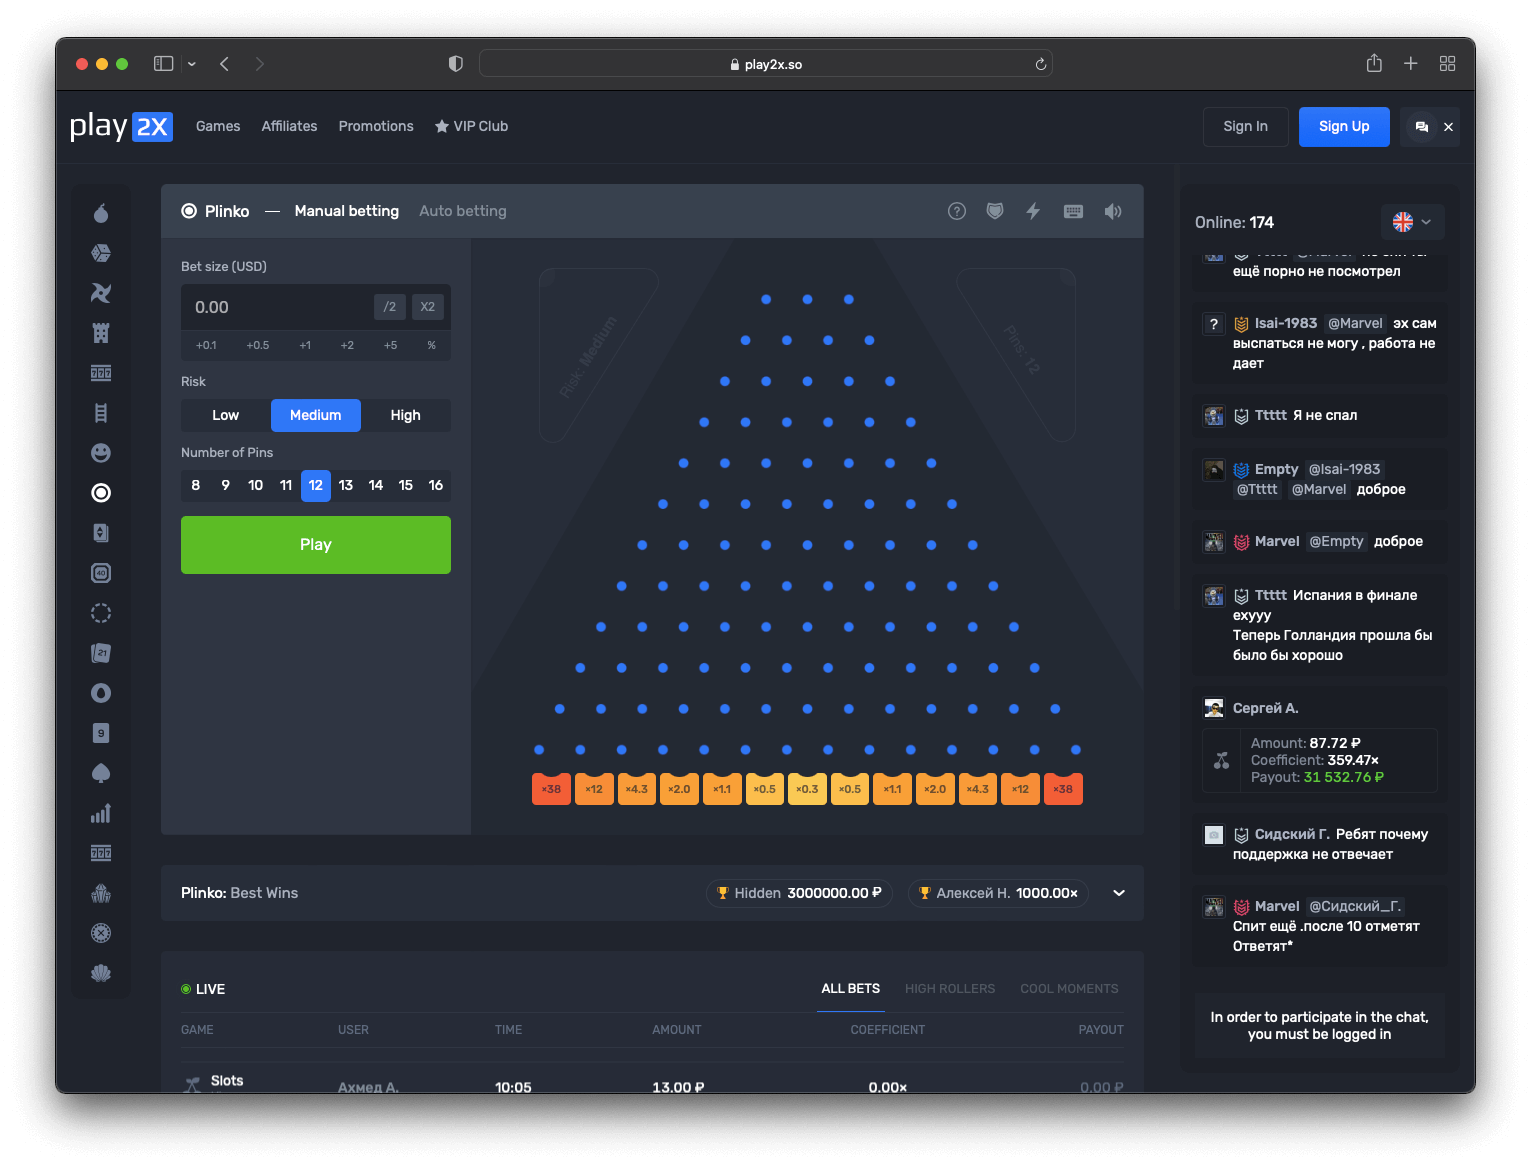Expand Safari sidebar options chevron

click(192, 64)
